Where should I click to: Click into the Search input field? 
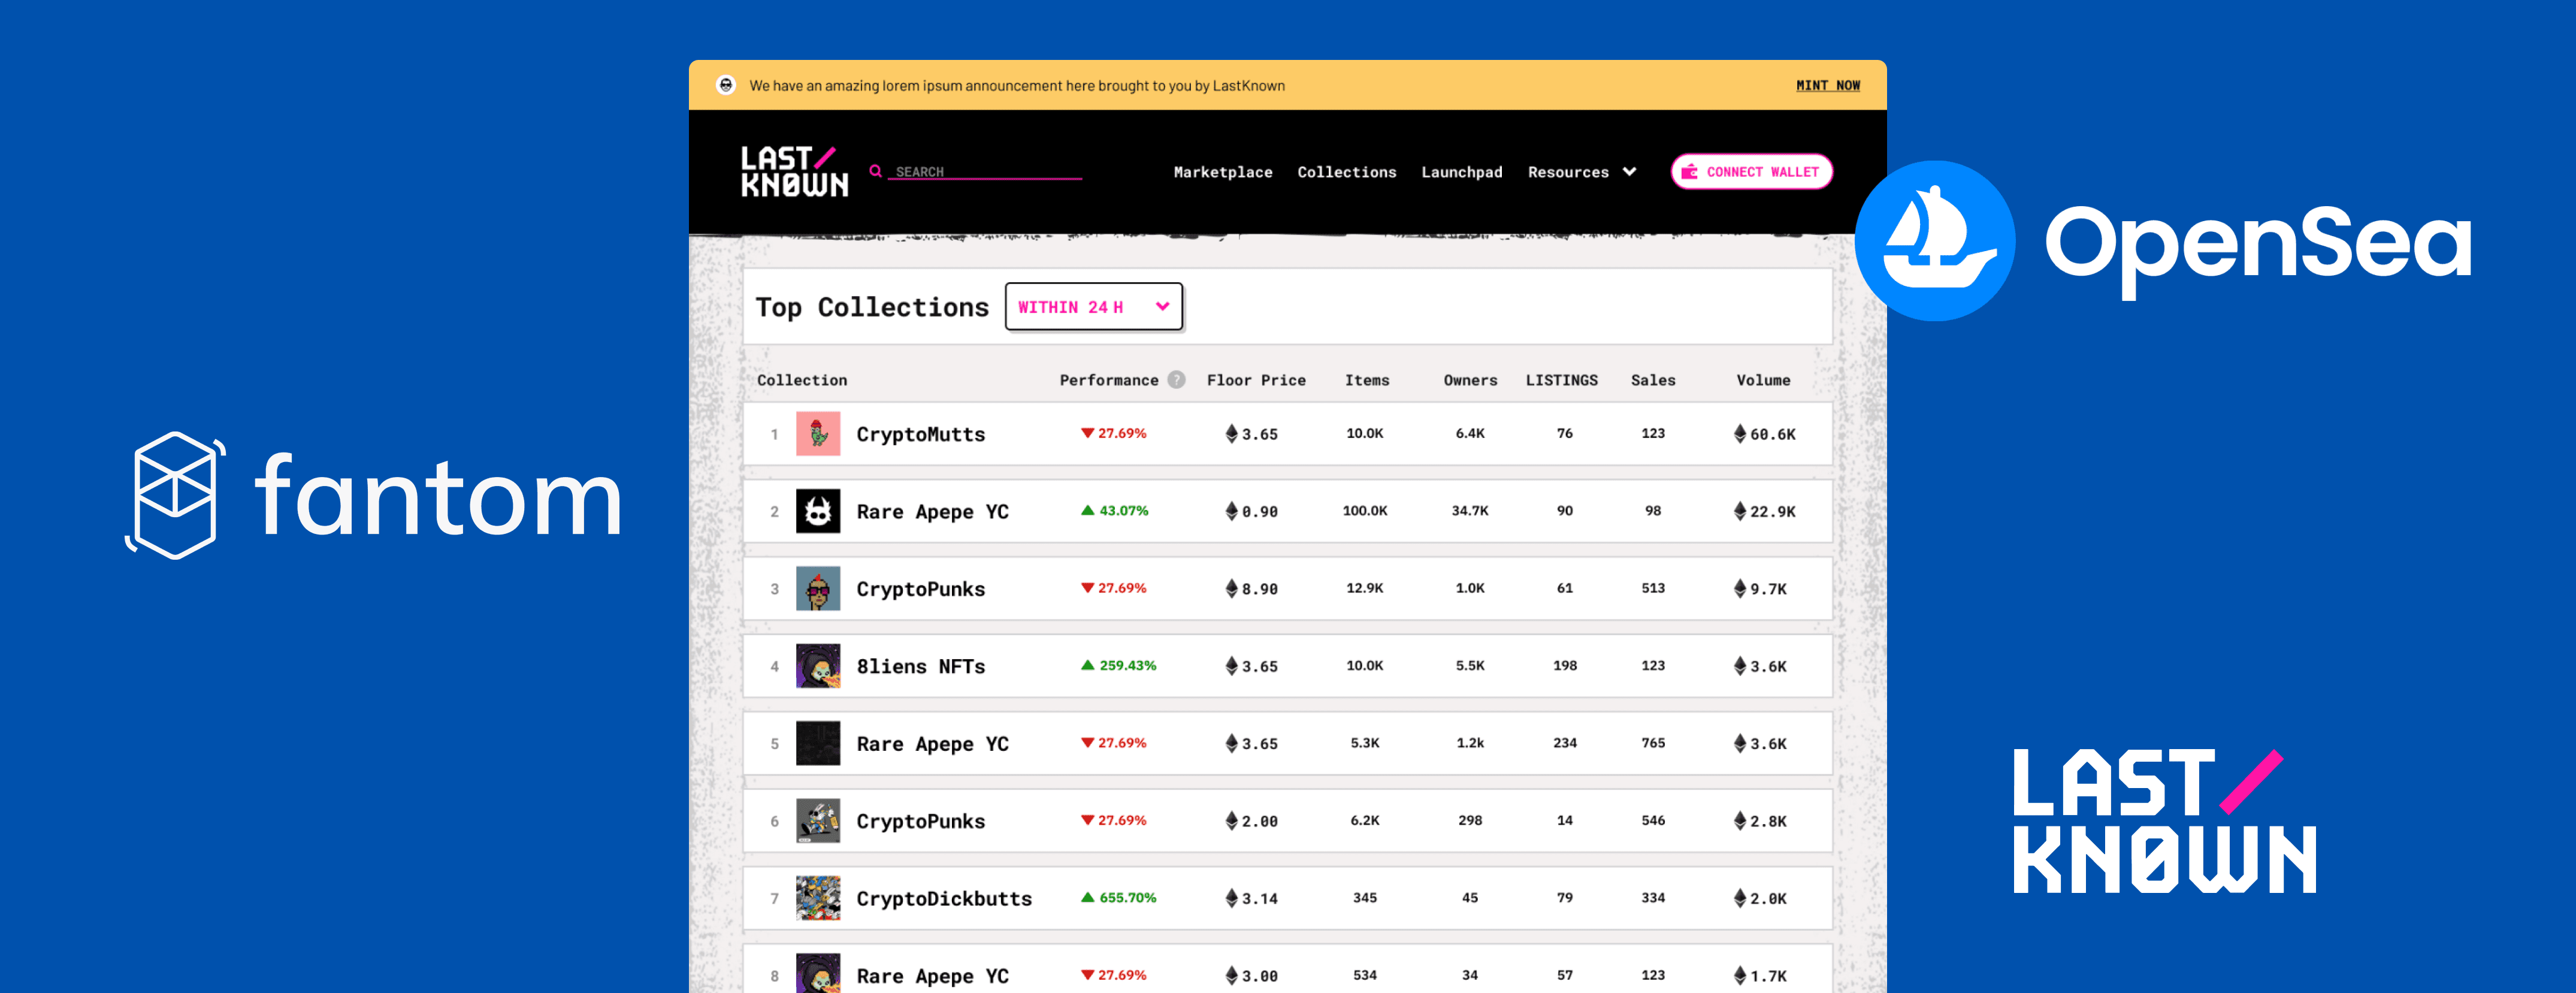tap(985, 172)
